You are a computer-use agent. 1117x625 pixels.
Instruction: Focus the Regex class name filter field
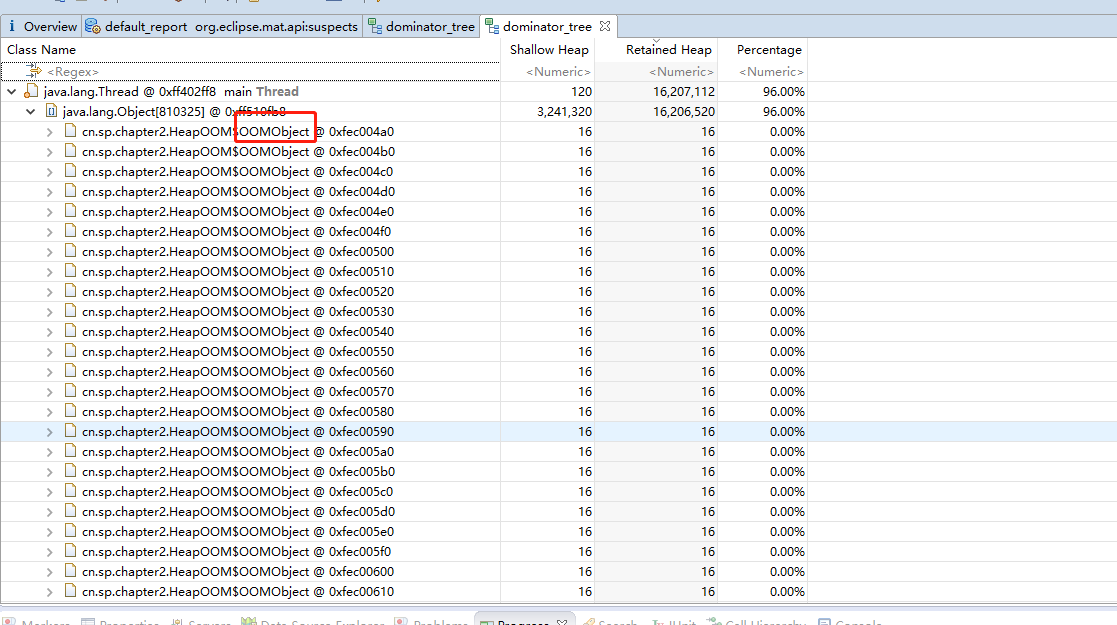(x=251, y=71)
